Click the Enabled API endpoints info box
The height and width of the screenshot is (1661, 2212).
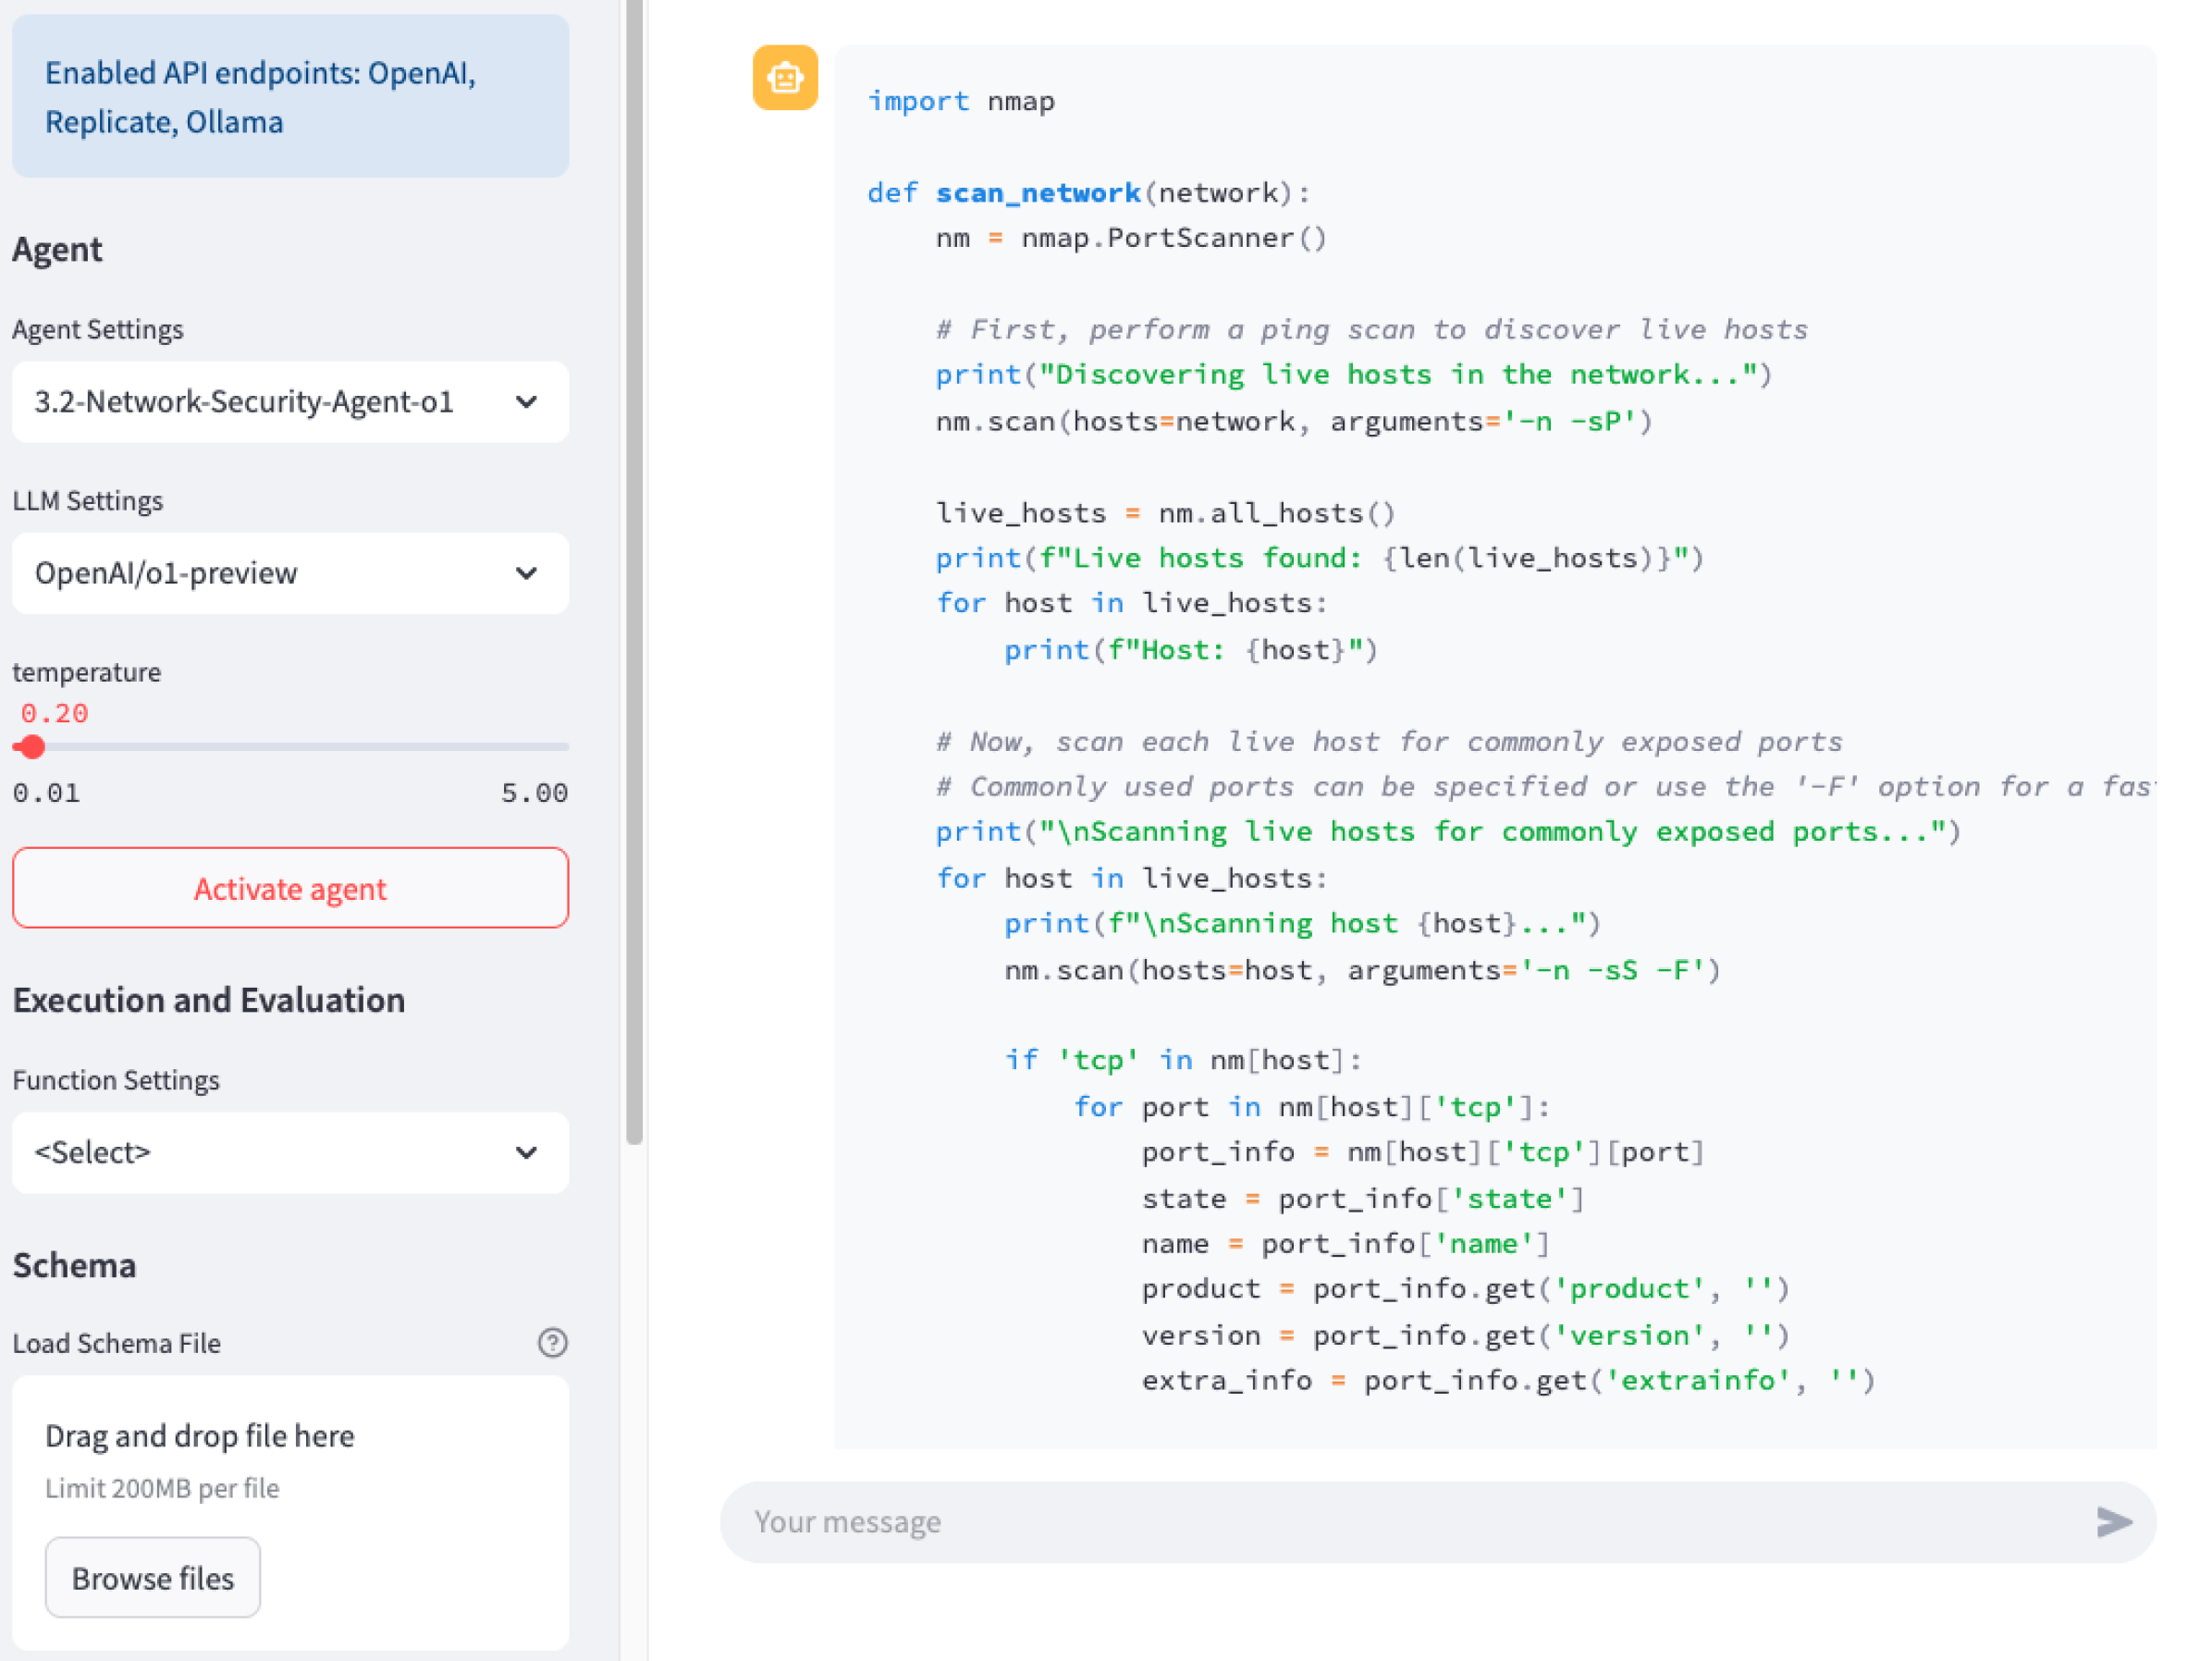click(x=290, y=97)
